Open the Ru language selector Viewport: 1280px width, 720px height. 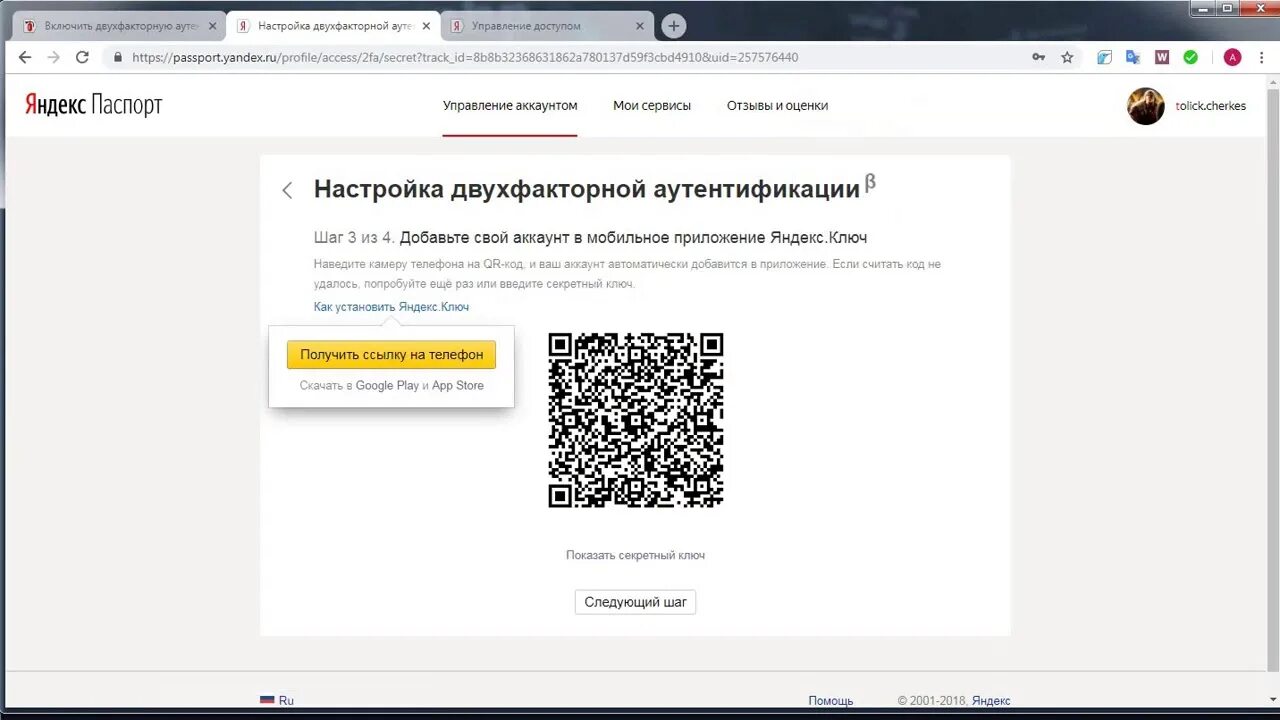[277, 701]
